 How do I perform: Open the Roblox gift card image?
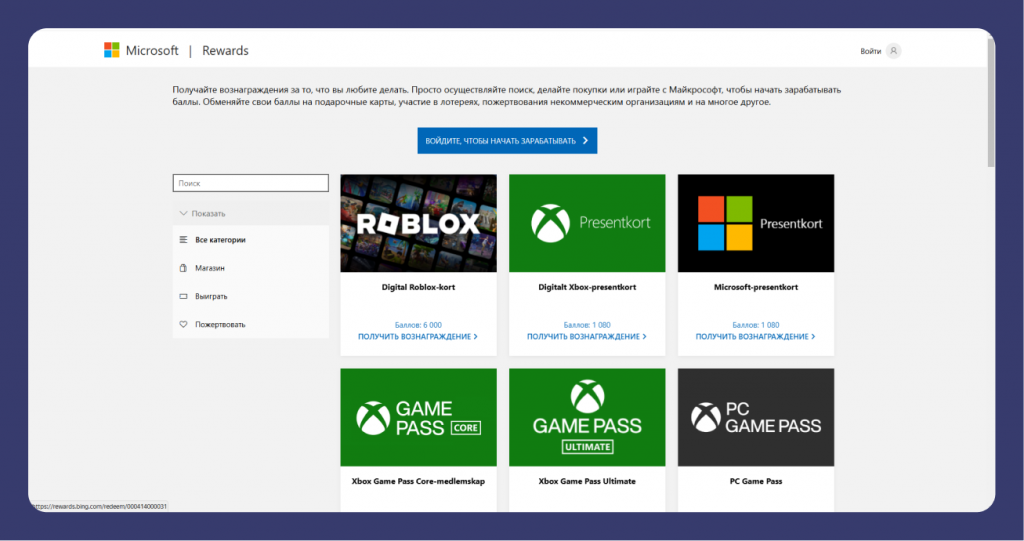tap(418, 223)
